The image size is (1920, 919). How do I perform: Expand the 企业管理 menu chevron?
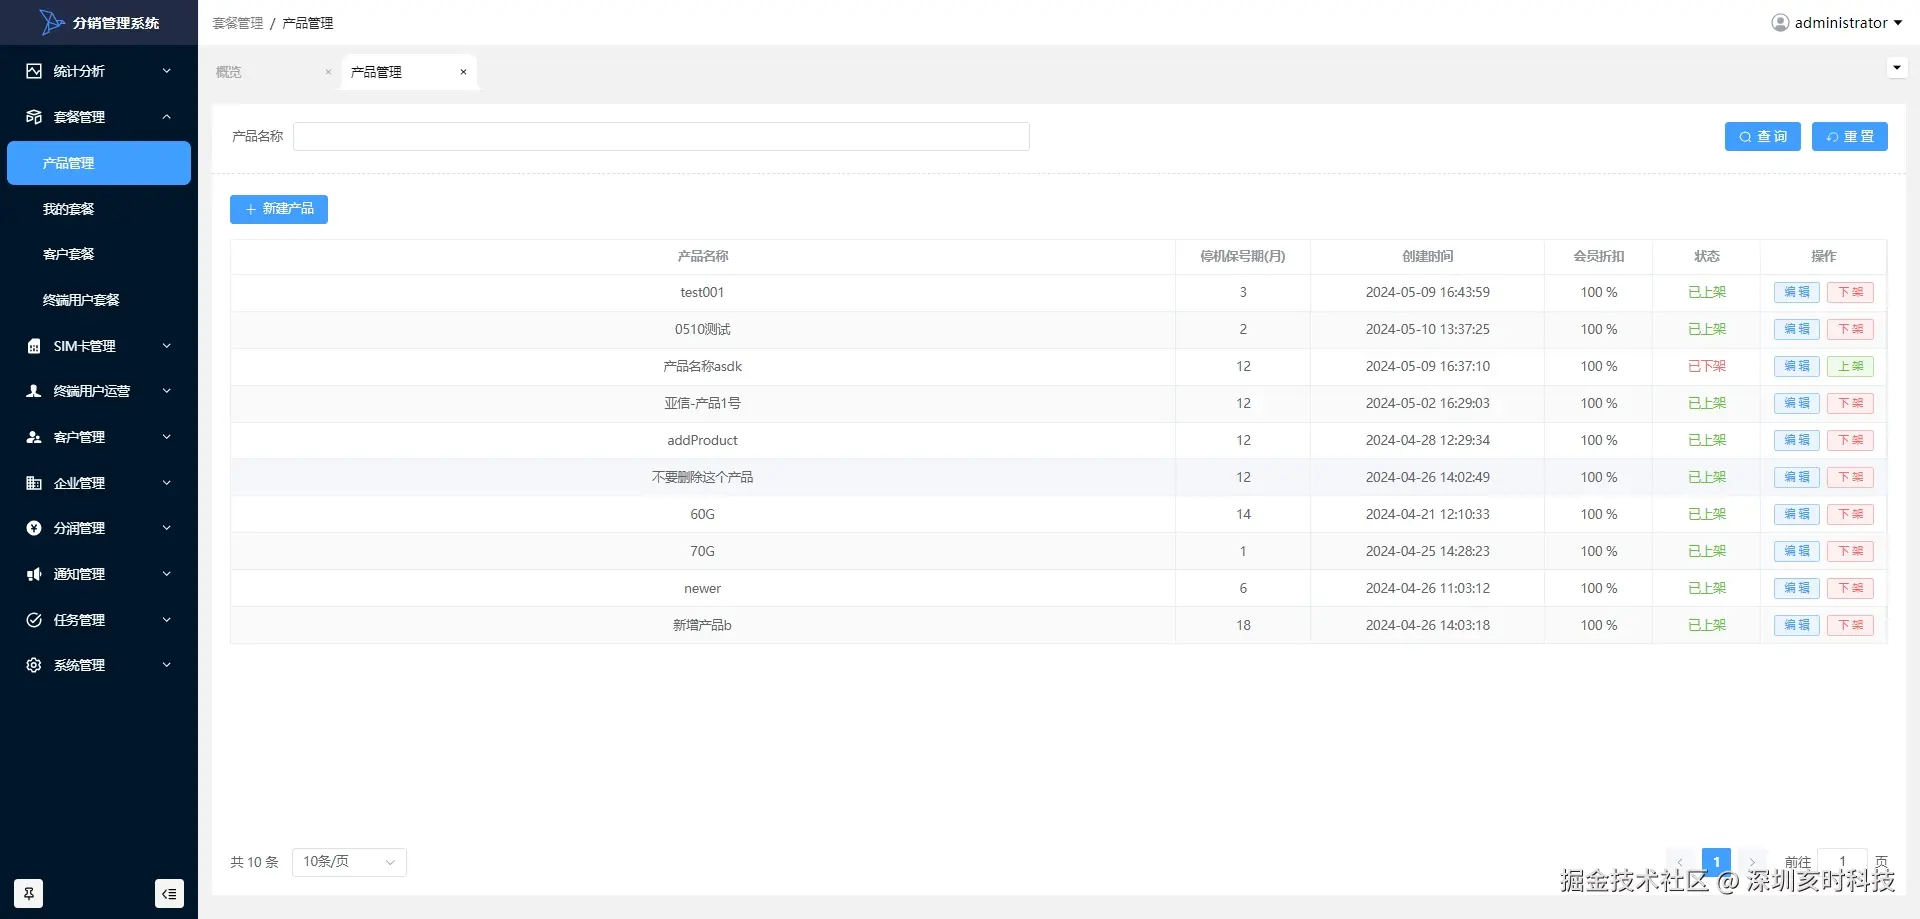tap(167, 483)
